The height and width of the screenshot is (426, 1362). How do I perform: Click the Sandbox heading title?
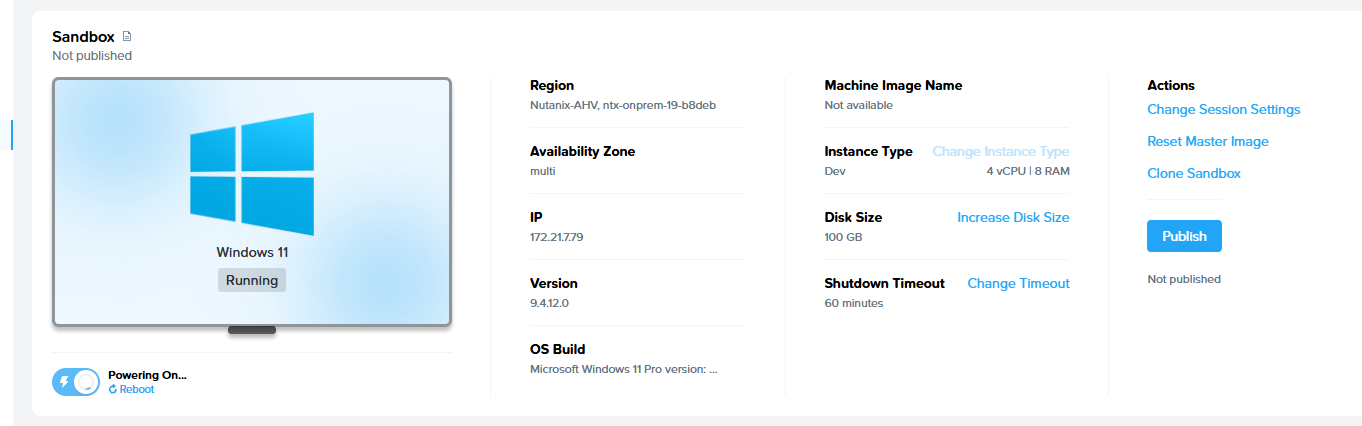pyautogui.click(x=83, y=37)
